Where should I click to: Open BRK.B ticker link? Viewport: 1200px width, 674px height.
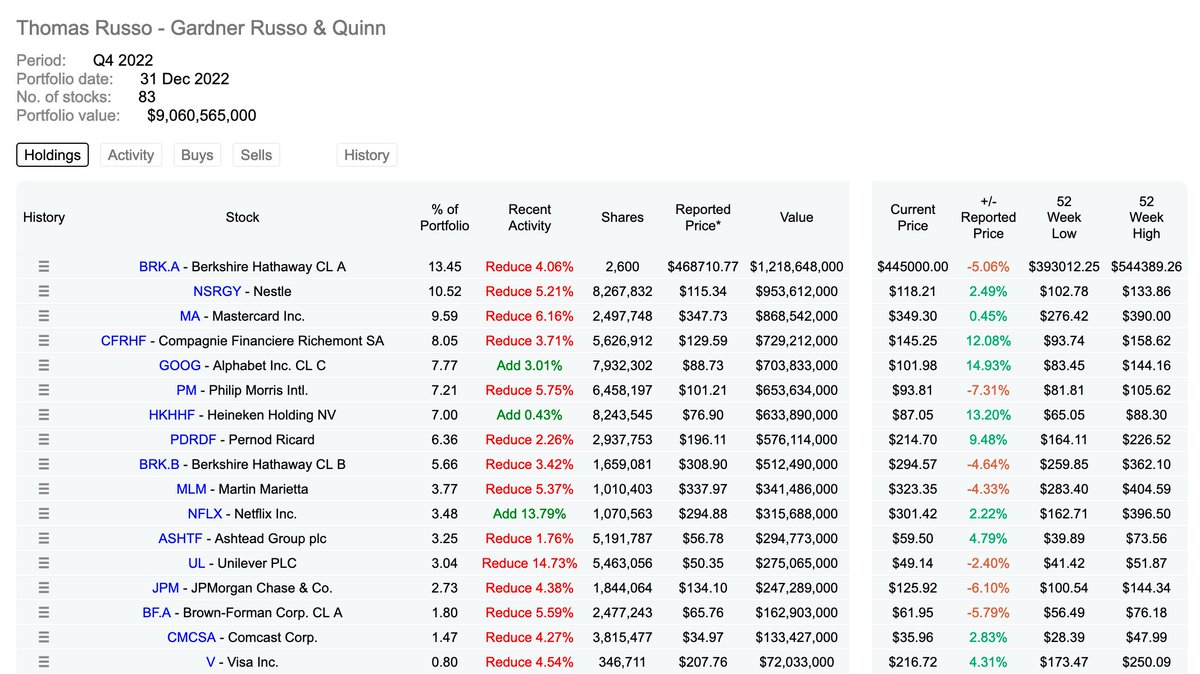coord(159,464)
